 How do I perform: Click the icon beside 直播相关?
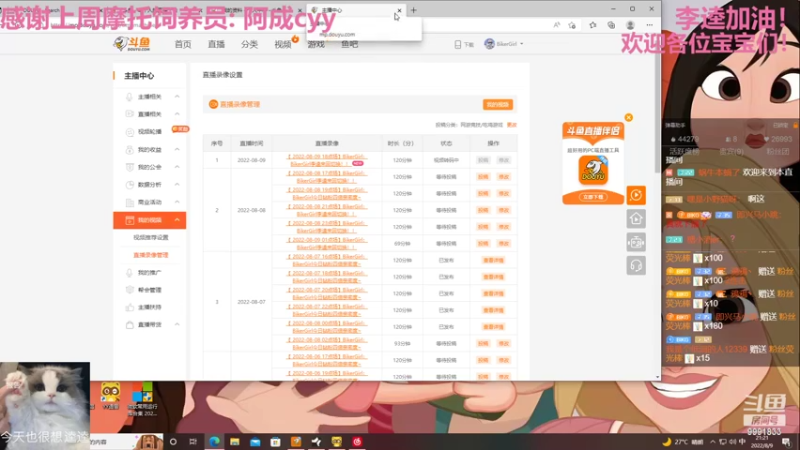129,114
